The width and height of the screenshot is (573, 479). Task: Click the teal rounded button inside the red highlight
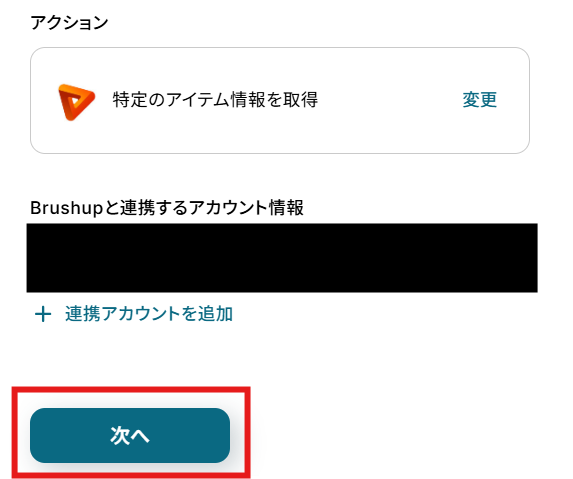click(x=130, y=435)
